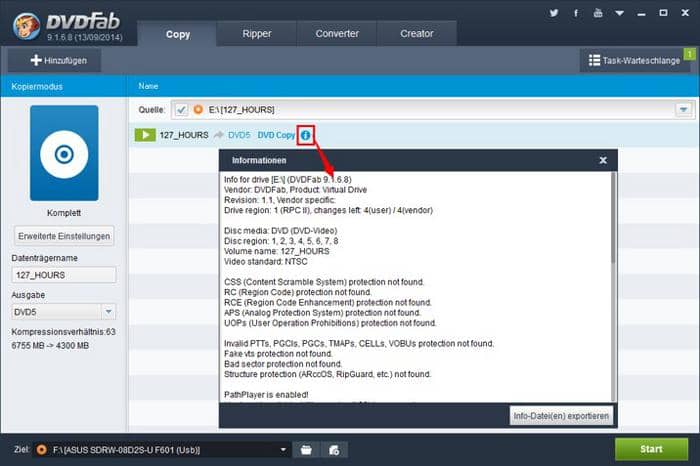Click 'Bad sector protection not found' line
700x466 pixels.
[x=283, y=364]
